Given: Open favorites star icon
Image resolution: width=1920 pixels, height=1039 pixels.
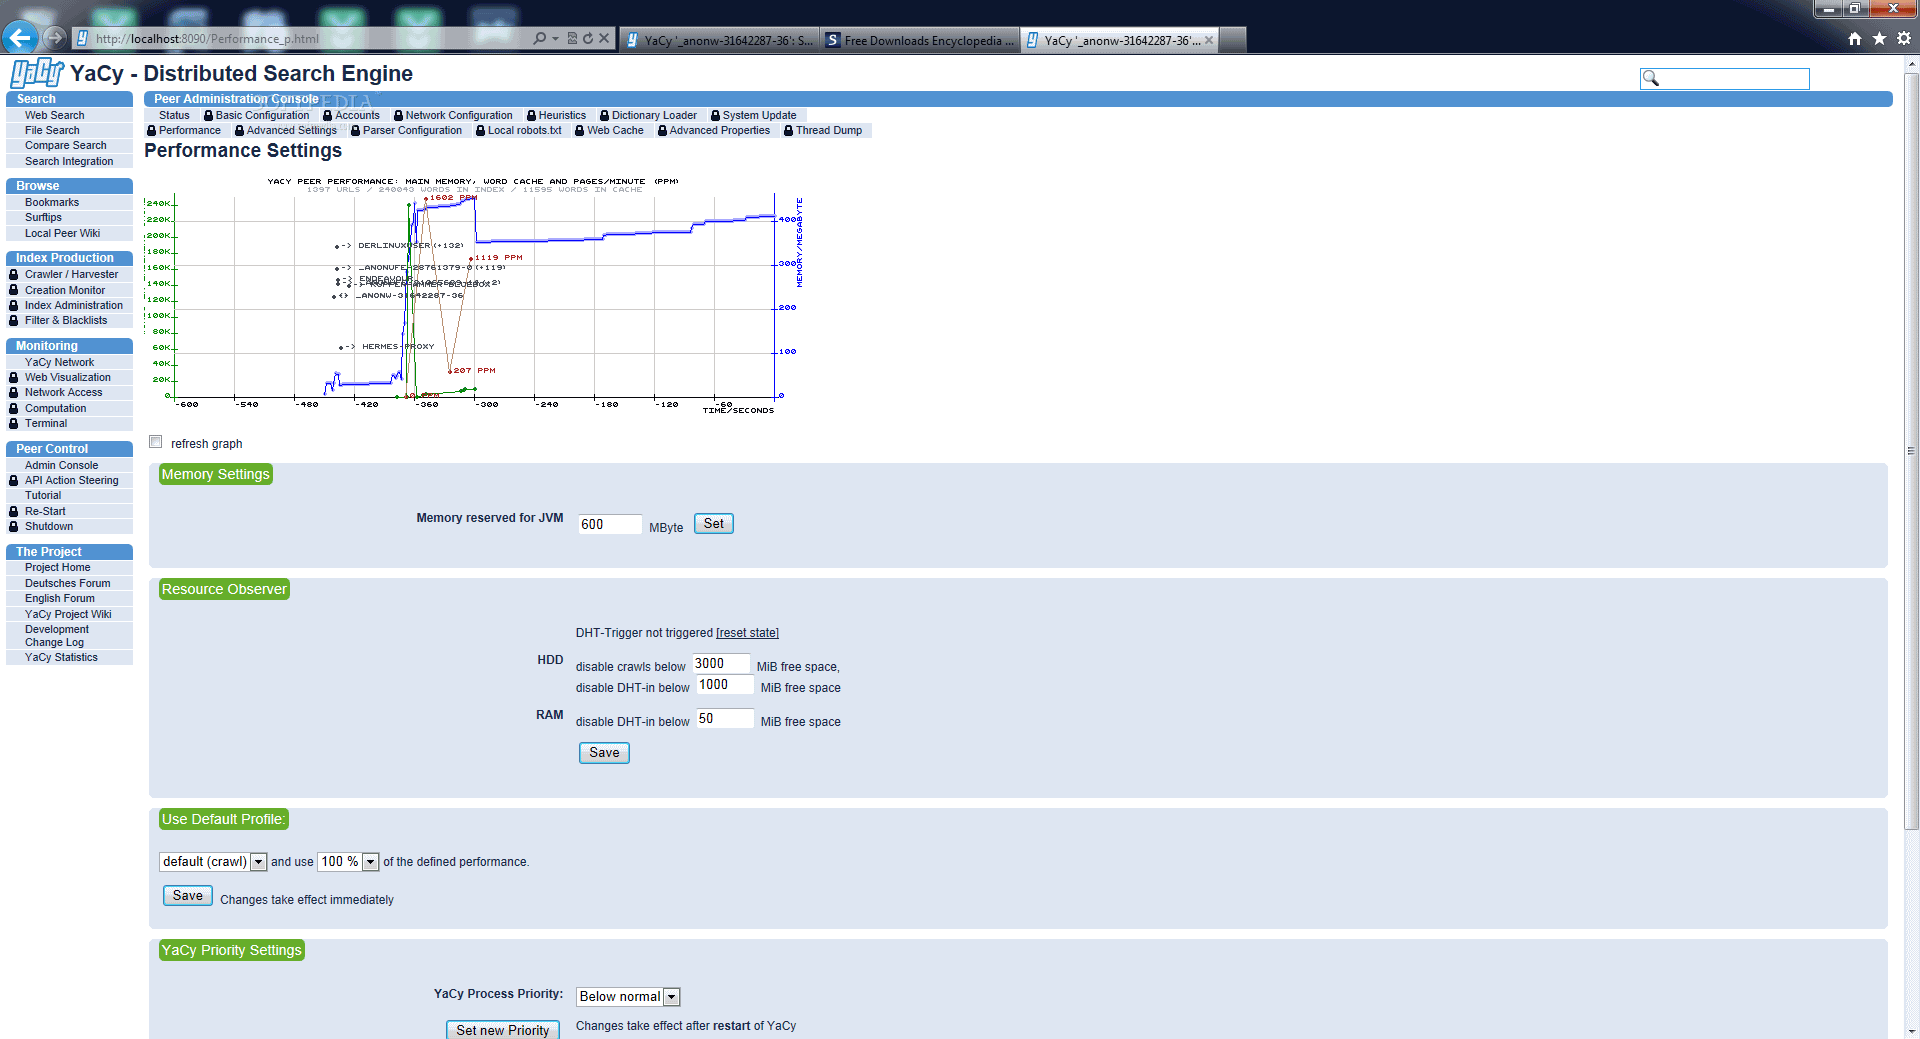Looking at the screenshot, I should pos(1879,39).
